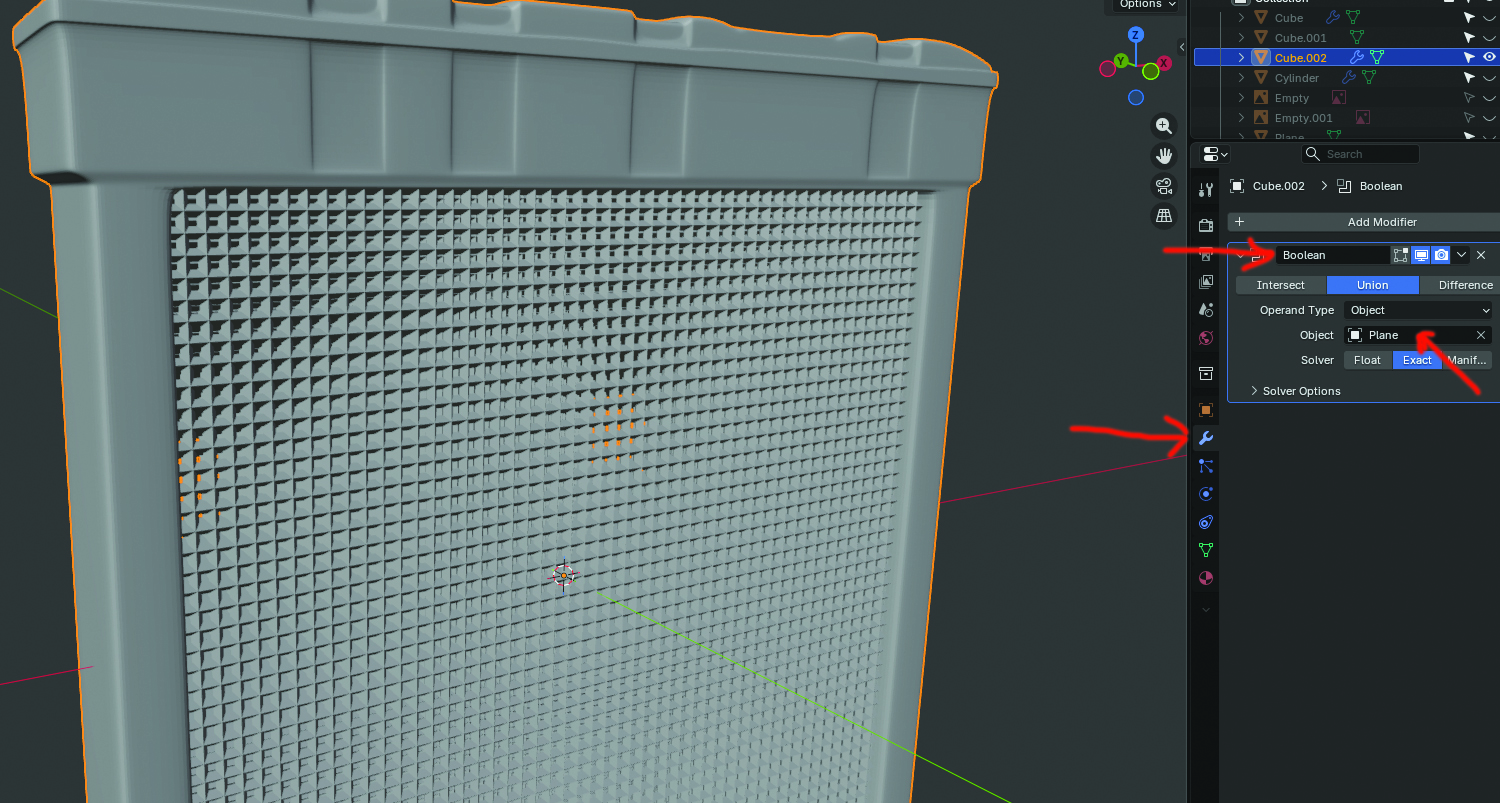This screenshot has width=1500, height=803.
Task: Select the Difference boolean operation
Action: click(1459, 285)
